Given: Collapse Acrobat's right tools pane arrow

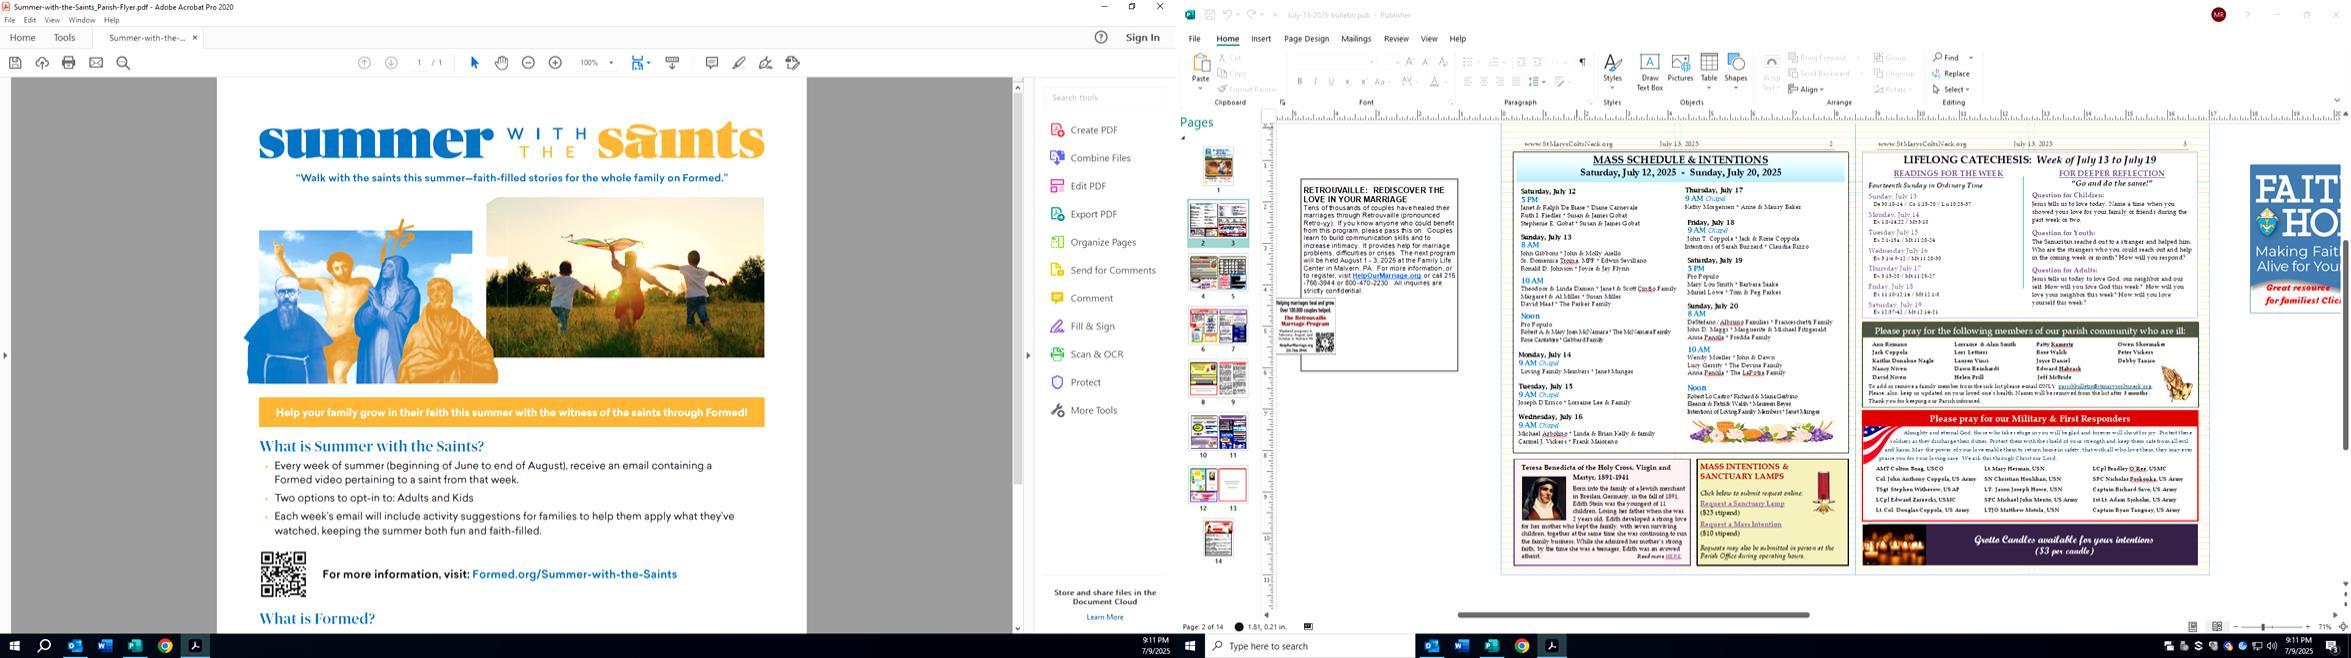Looking at the screenshot, I should pyautogui.click(x=1028, y=355).
